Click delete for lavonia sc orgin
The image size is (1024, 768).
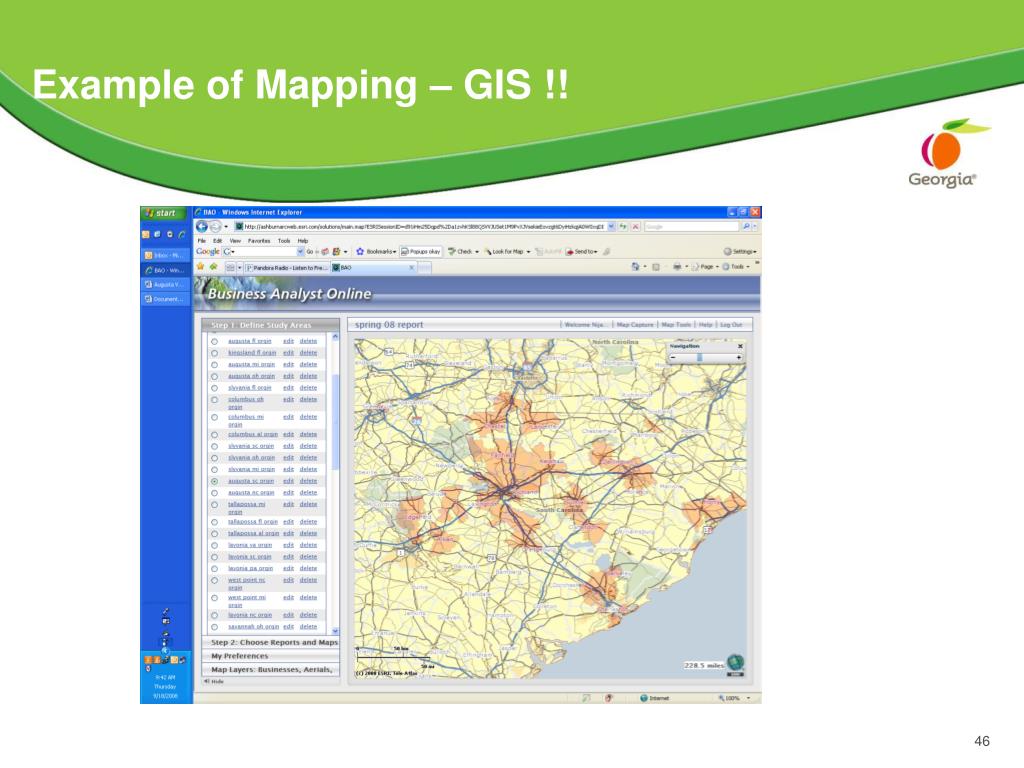pos(308,557)
